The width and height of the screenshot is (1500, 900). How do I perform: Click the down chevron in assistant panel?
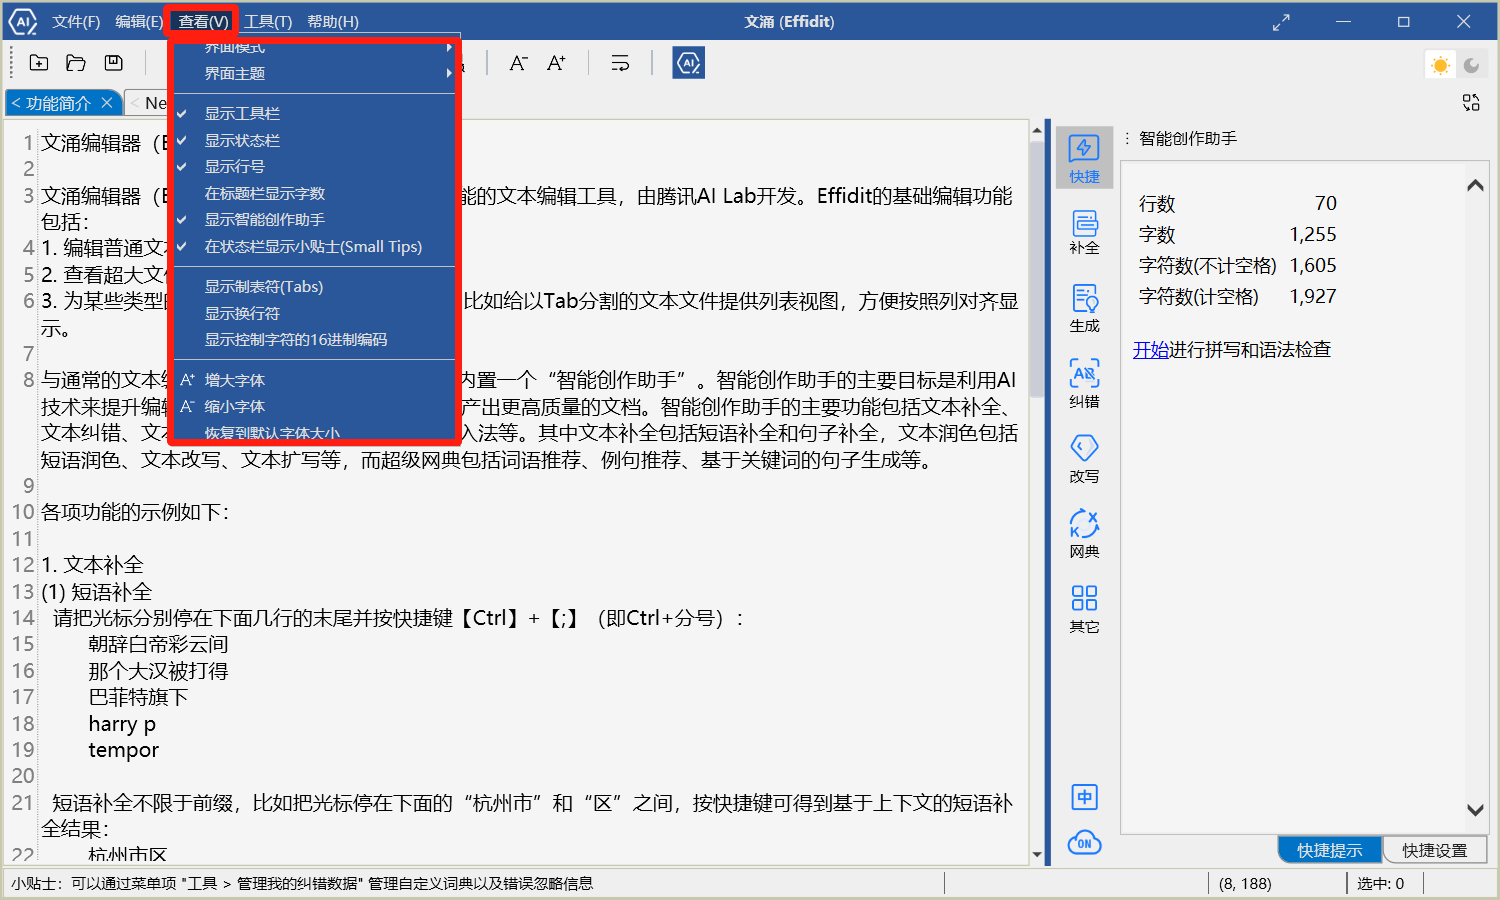tap(1475, 810)
